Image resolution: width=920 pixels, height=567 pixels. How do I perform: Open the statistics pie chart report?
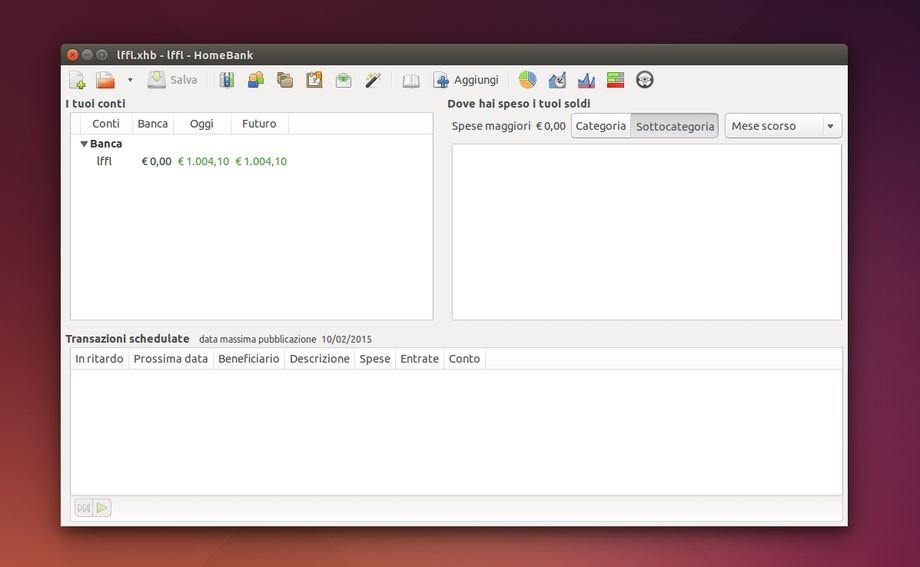click(527, 80)
